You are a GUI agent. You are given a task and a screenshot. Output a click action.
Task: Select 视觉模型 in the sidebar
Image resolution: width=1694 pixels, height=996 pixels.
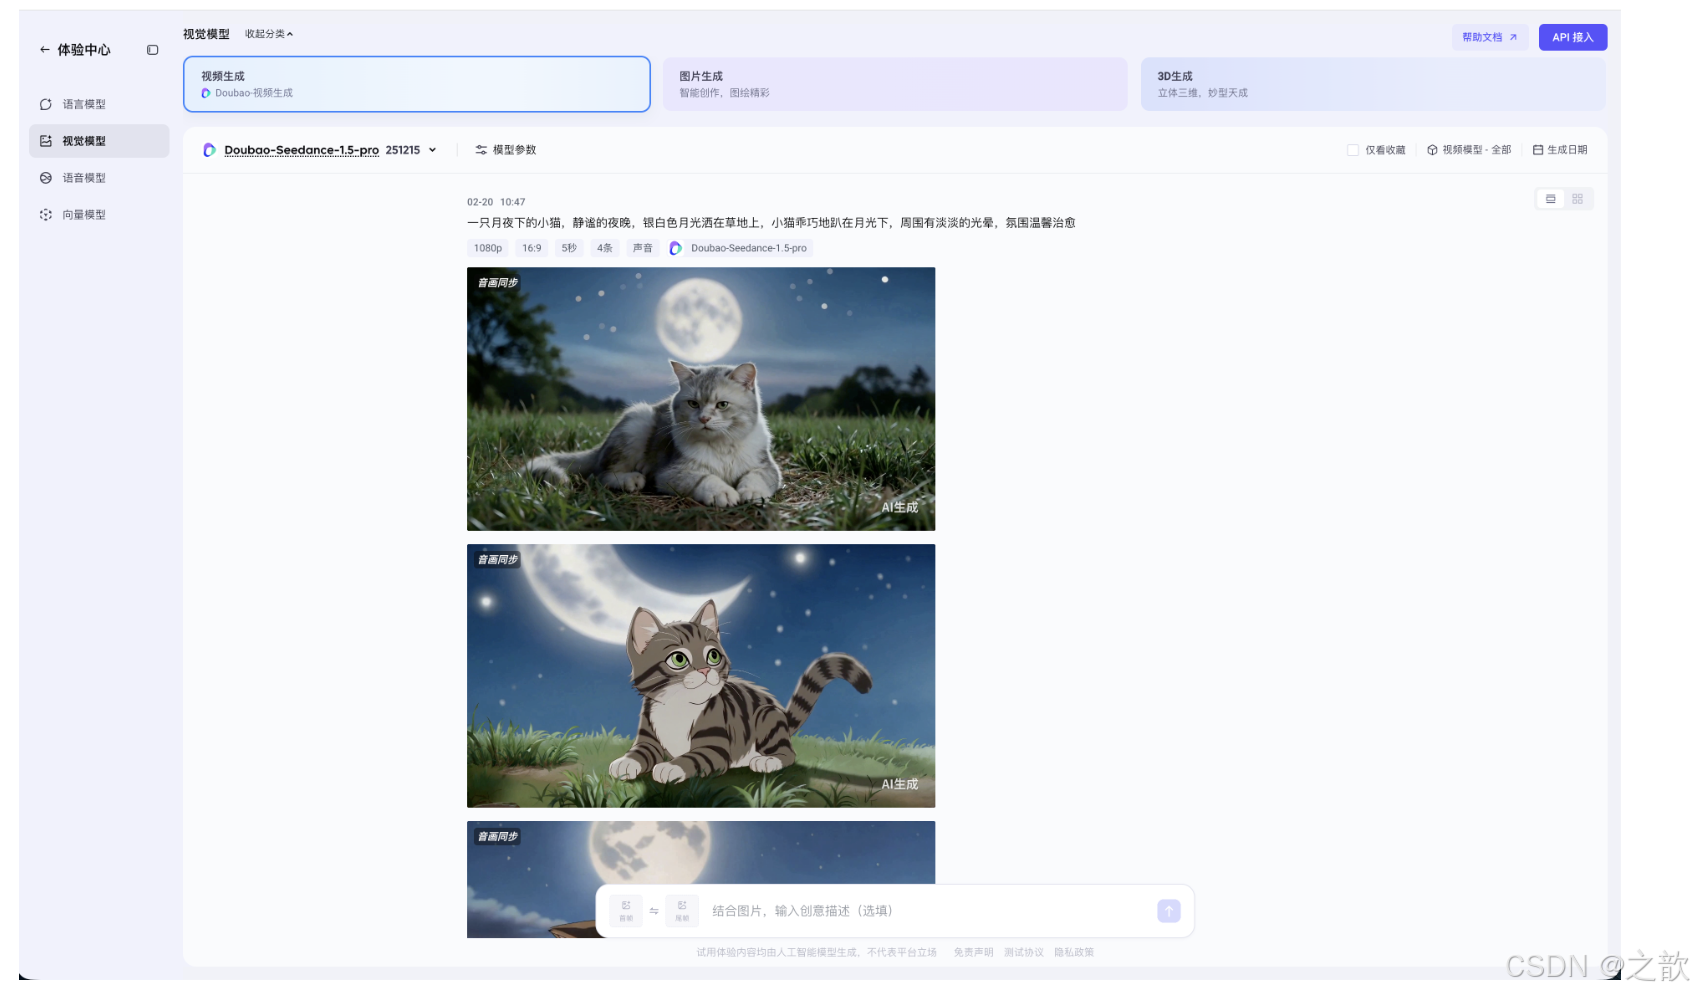pos(99,141)
